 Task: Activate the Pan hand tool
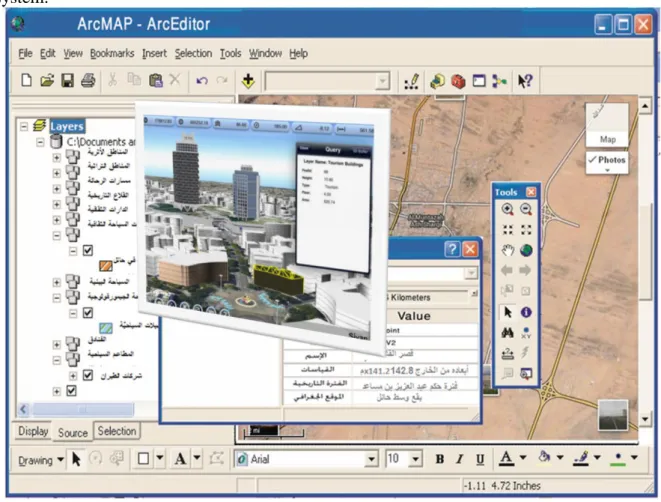point(508,250)
